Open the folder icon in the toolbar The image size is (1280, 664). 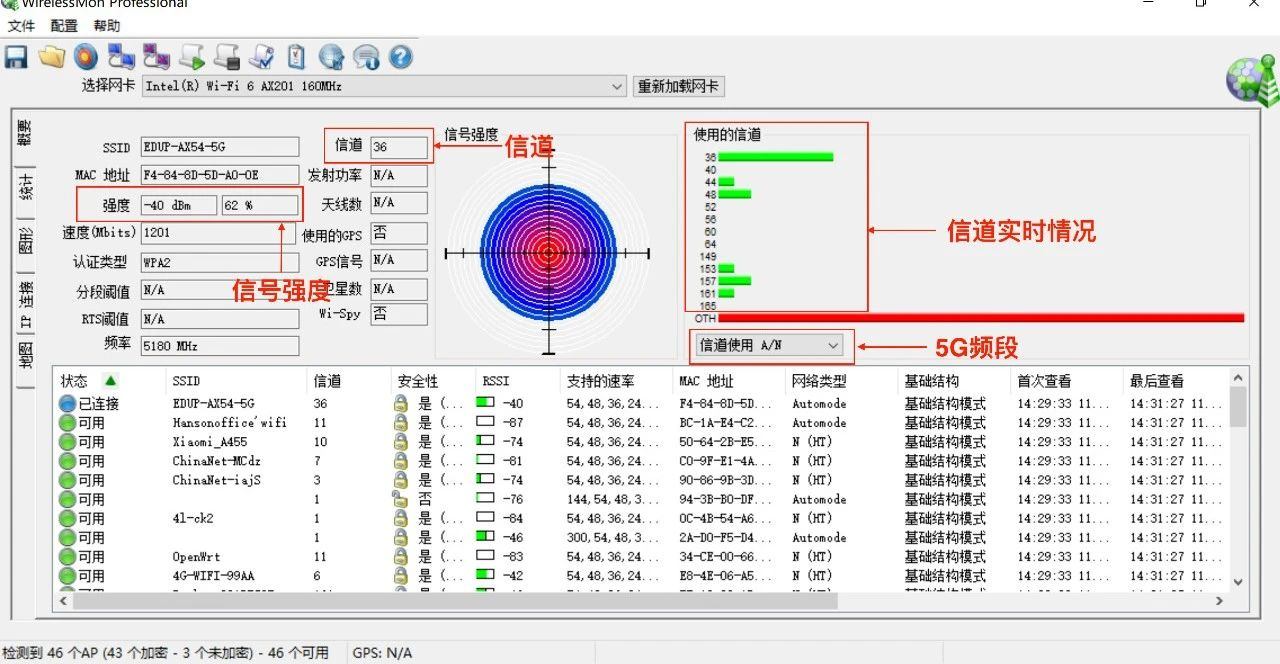pyautogui.click(x=51, y=57)
